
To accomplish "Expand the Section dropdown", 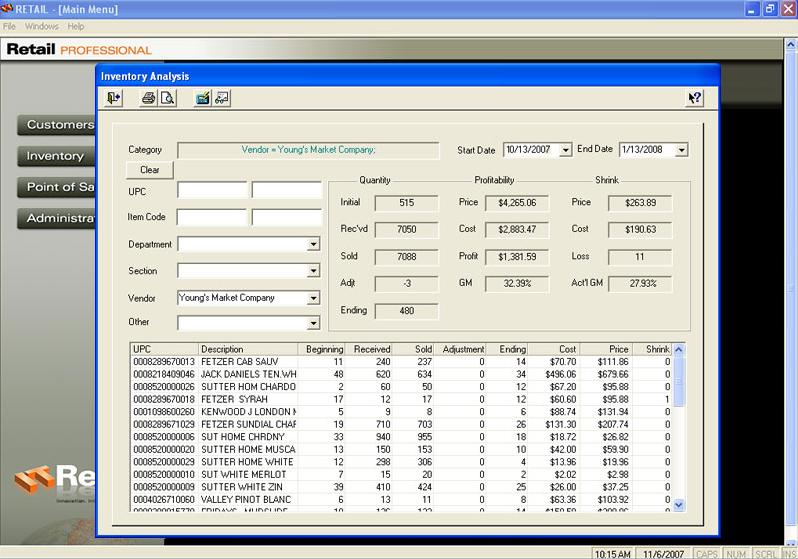I will (314, 271).
